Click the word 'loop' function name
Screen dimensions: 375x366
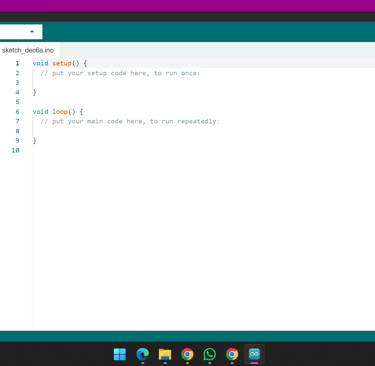click(60, 112)
